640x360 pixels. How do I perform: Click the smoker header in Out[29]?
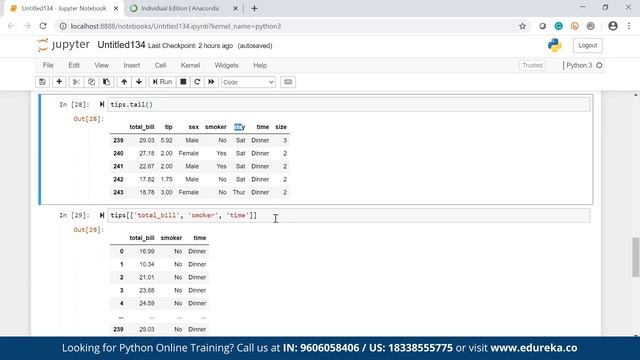[171, 238]
